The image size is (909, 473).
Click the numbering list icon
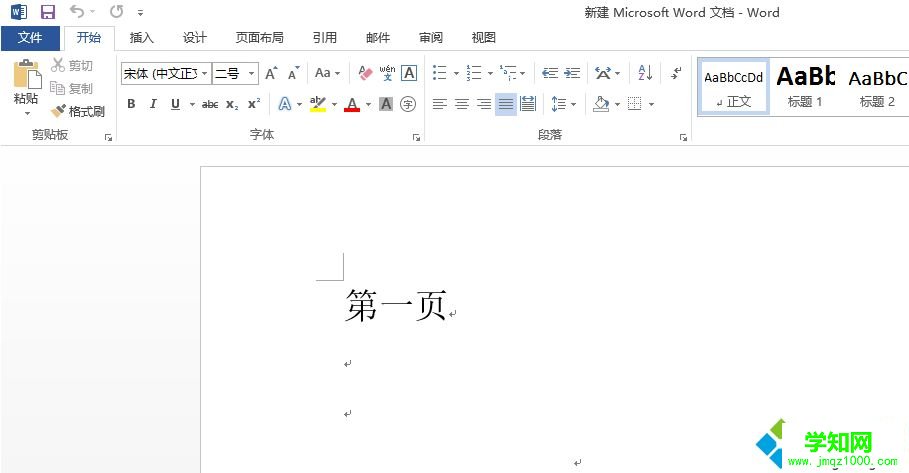[474, 72]
